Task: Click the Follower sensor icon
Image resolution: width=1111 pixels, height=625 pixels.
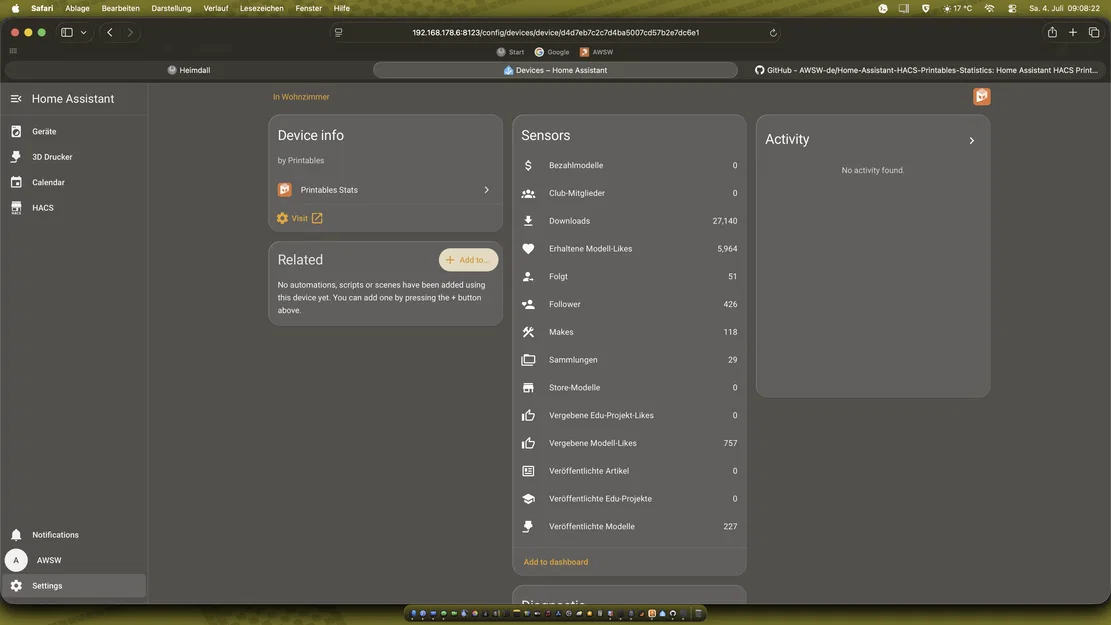Action: point(528,305)
